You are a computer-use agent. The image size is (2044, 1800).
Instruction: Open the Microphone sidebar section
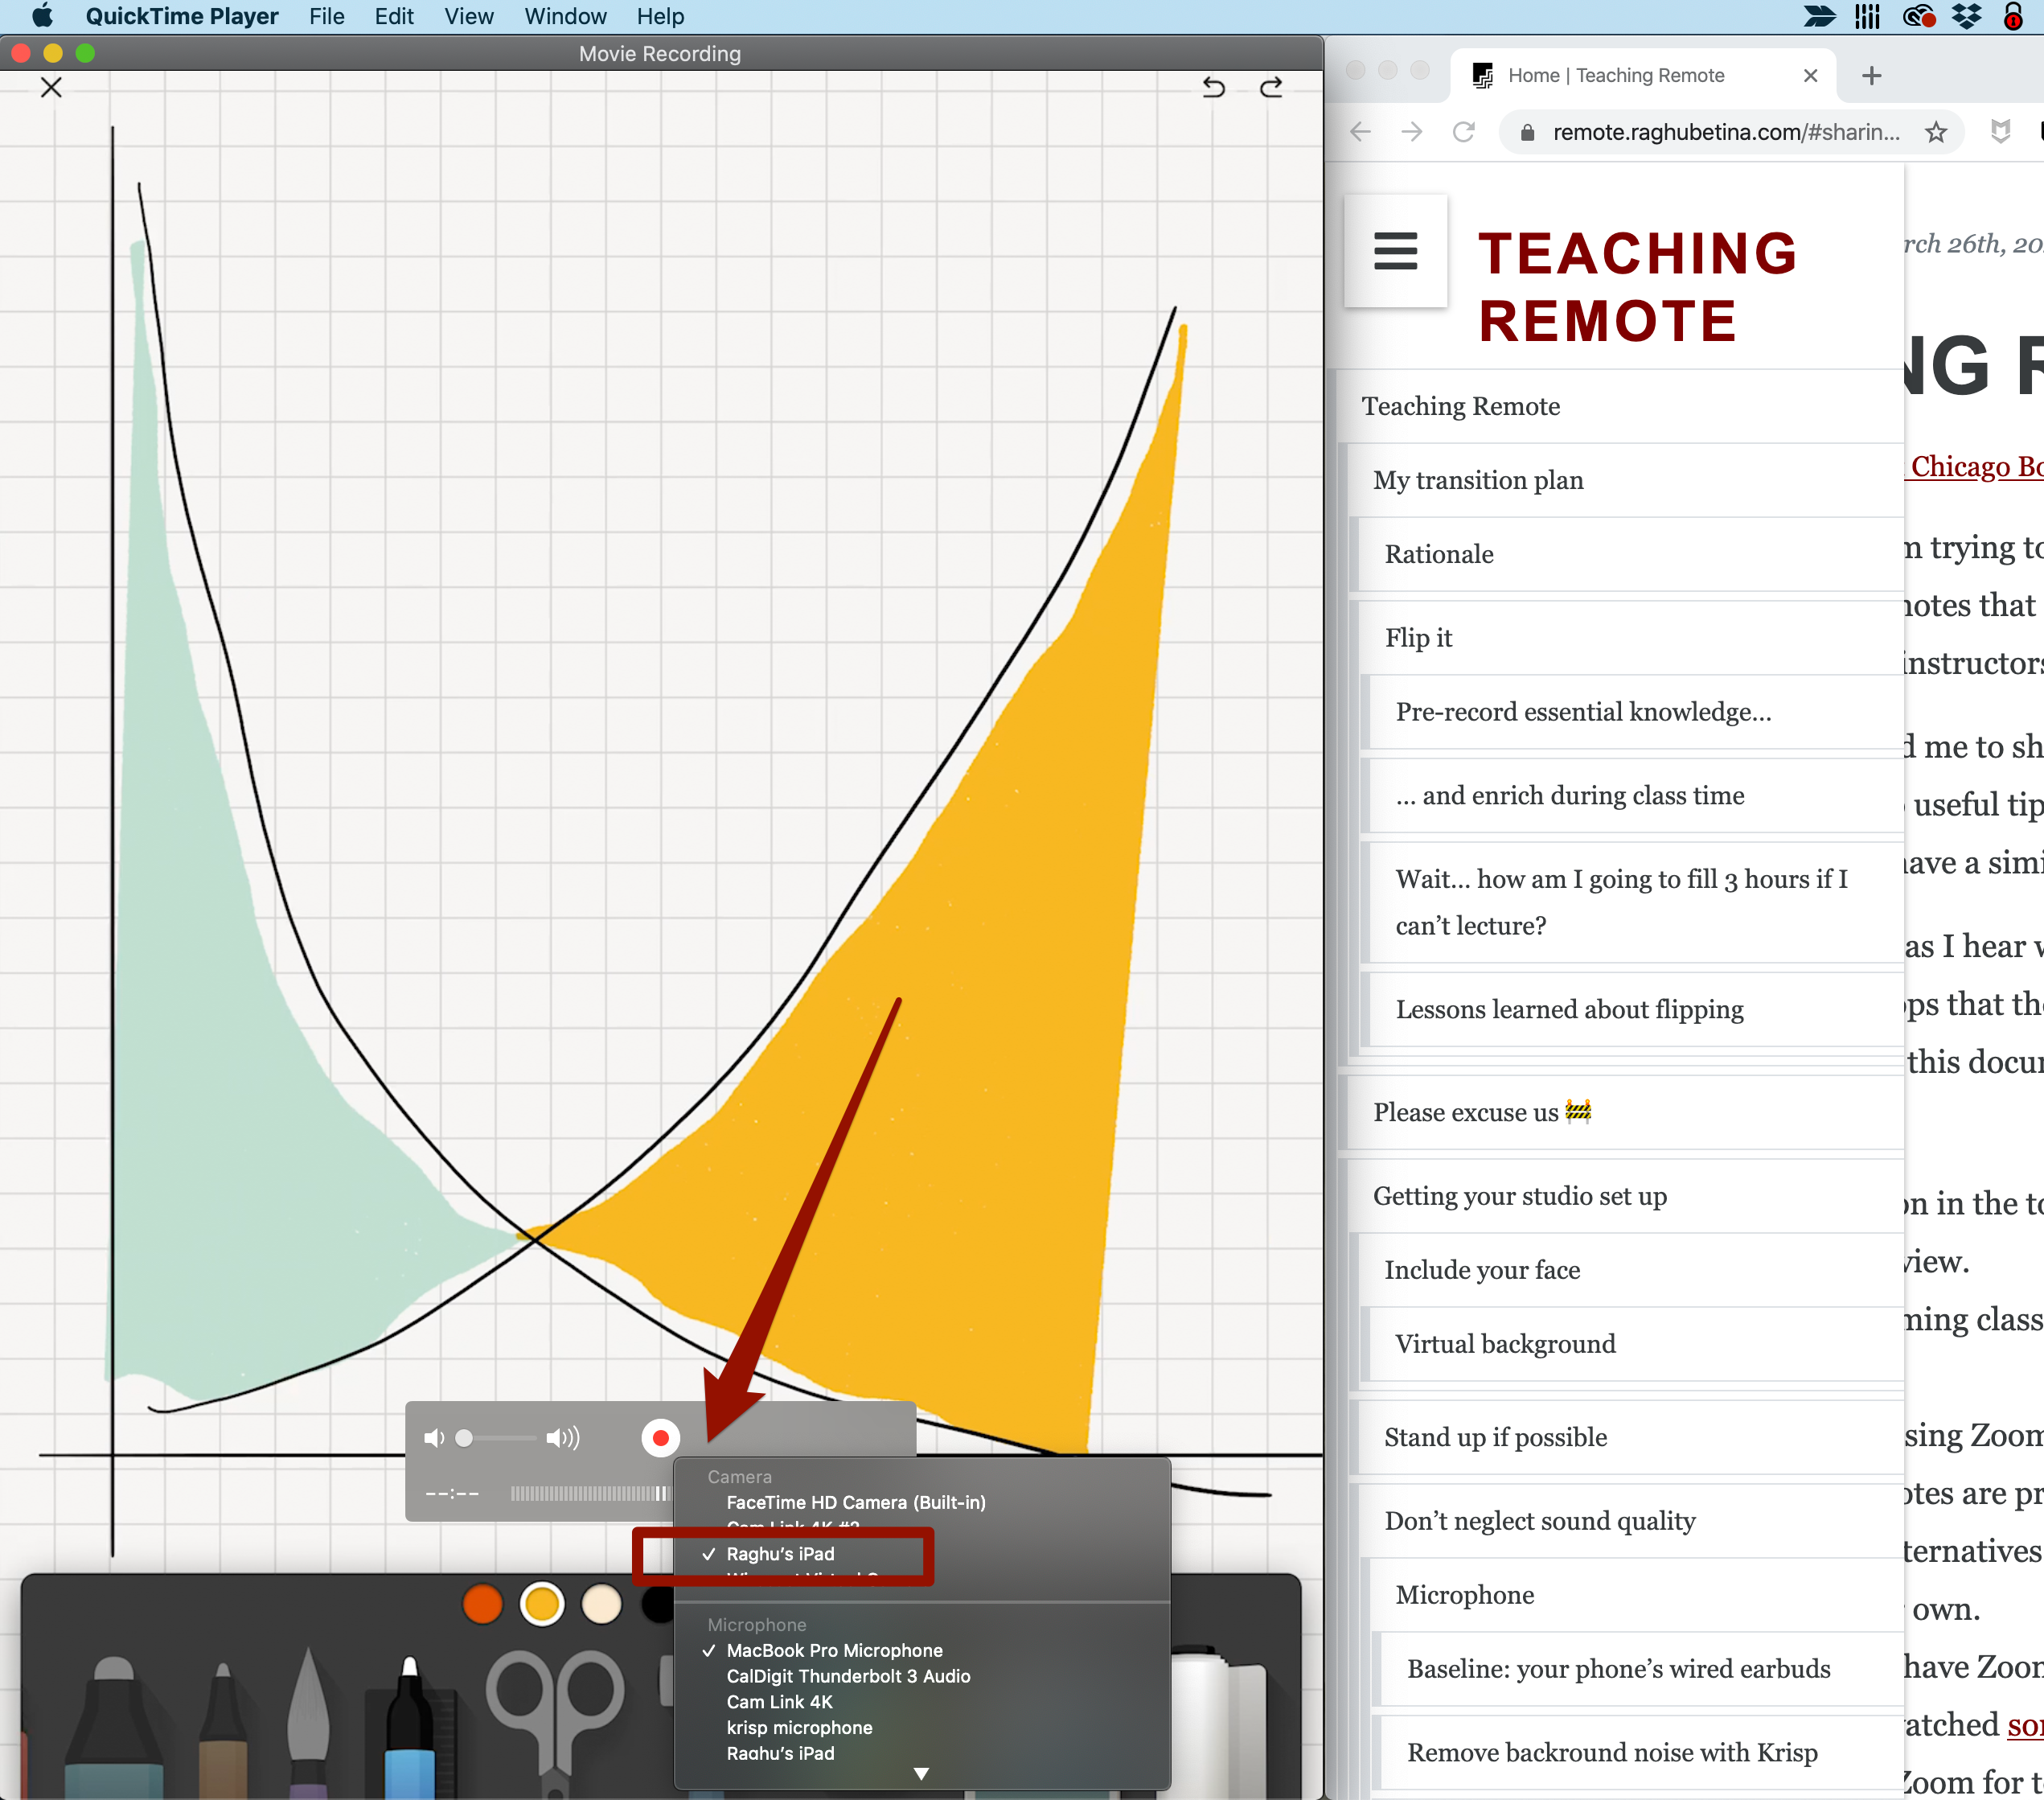click(1464, 1594)
